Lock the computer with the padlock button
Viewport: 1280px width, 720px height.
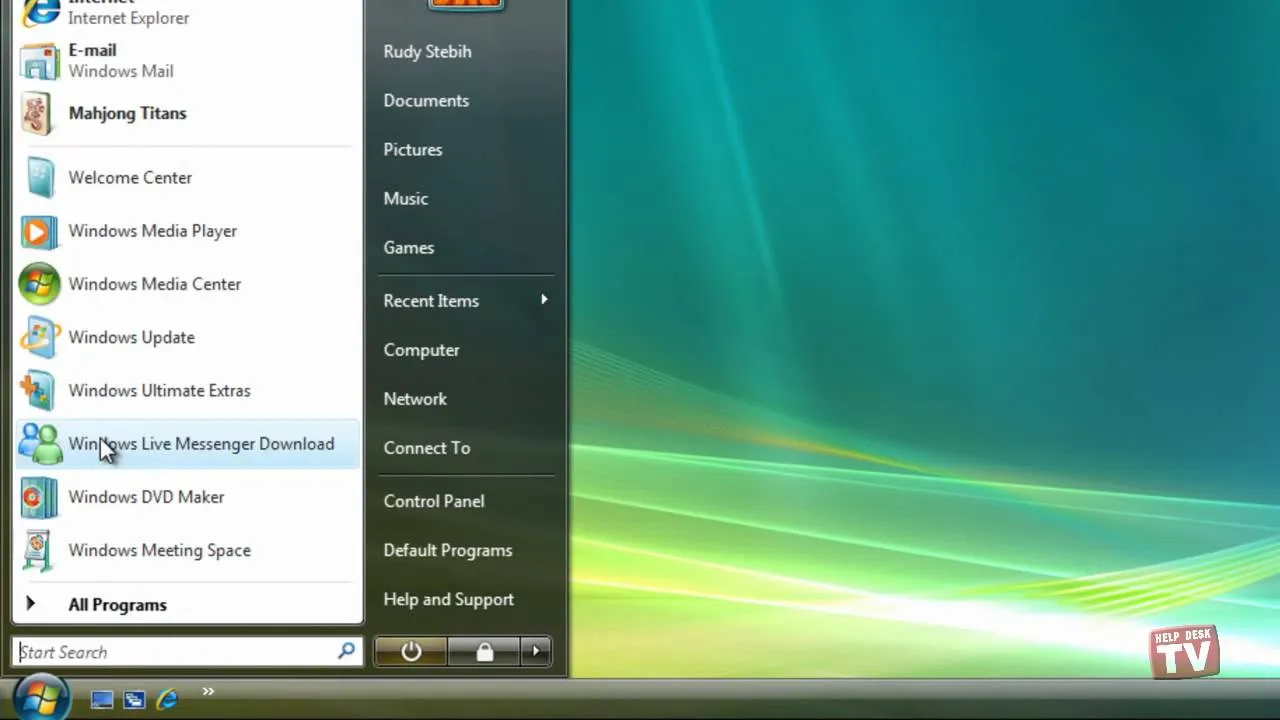(484, 652)
